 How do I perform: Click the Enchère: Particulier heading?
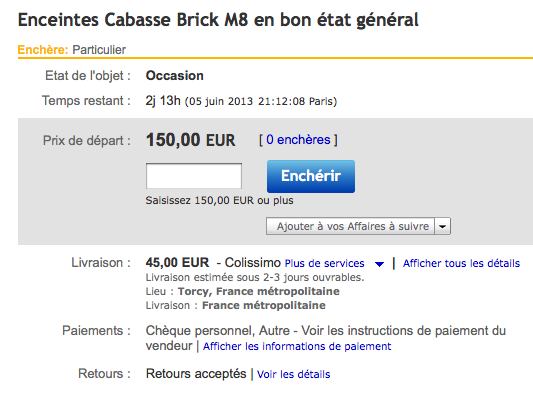[x=72, y=50]
